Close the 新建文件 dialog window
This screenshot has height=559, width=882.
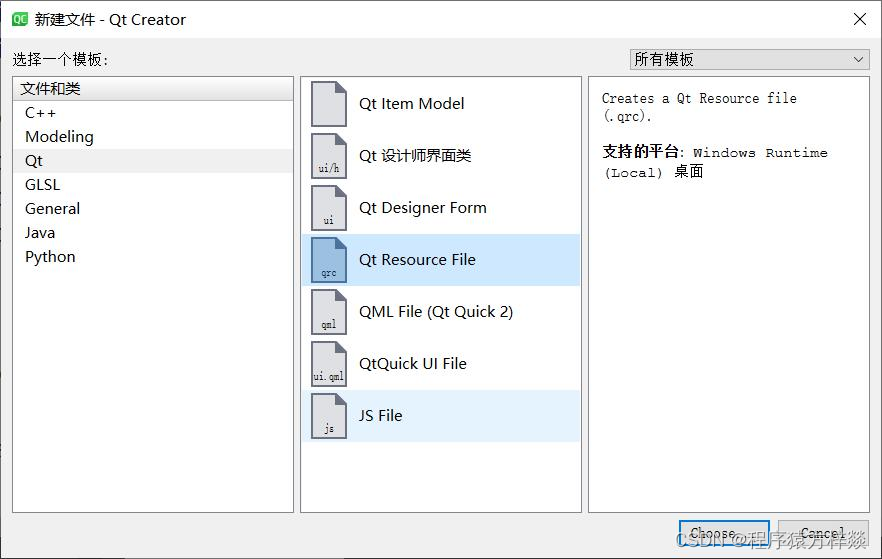point(860,19)
